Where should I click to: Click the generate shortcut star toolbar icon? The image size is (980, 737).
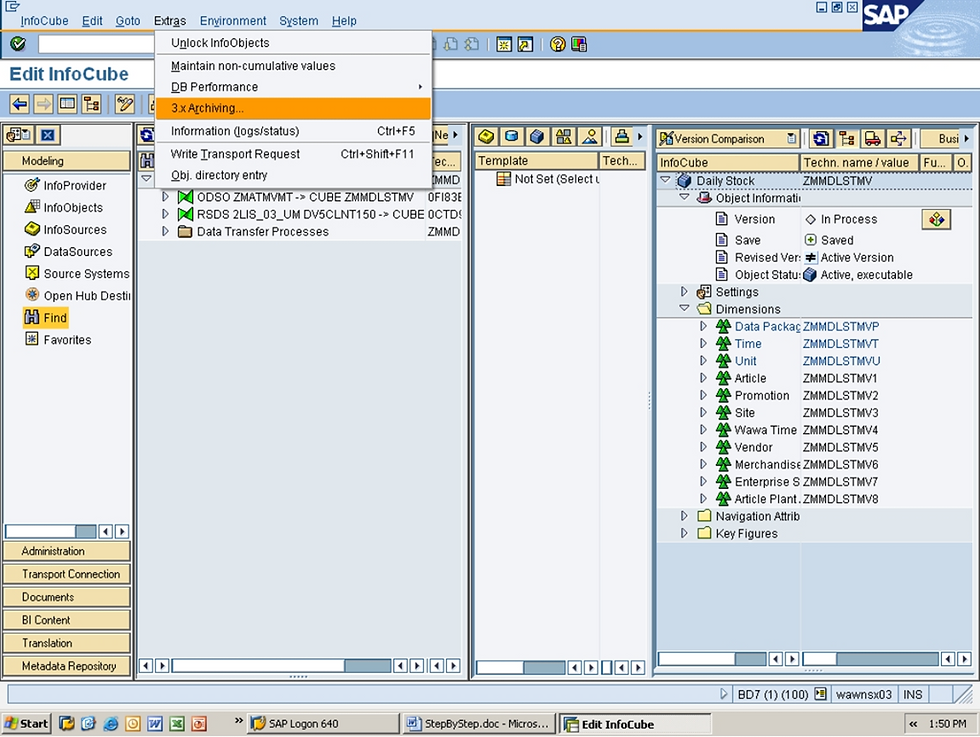click(x=526, y=44)
